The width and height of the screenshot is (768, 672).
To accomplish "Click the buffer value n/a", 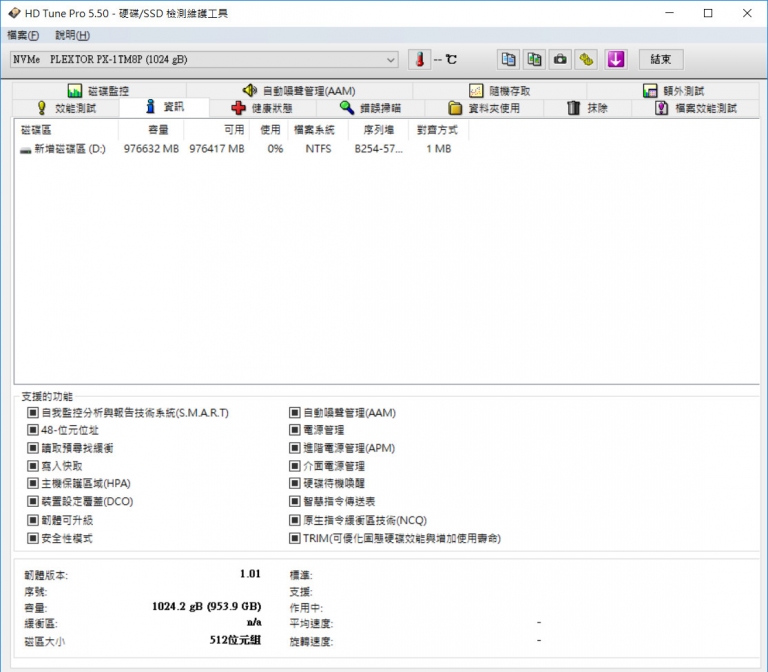I will 254,623.
